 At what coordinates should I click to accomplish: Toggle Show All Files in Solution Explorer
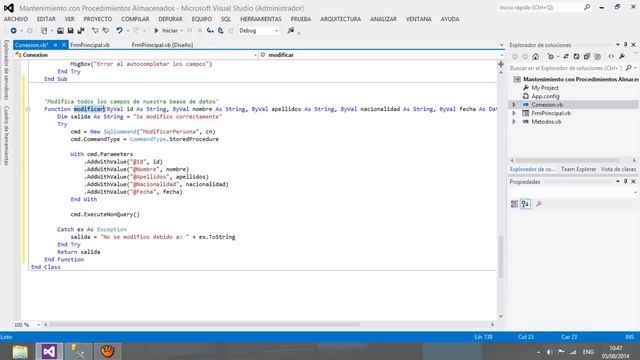(598, 57)
